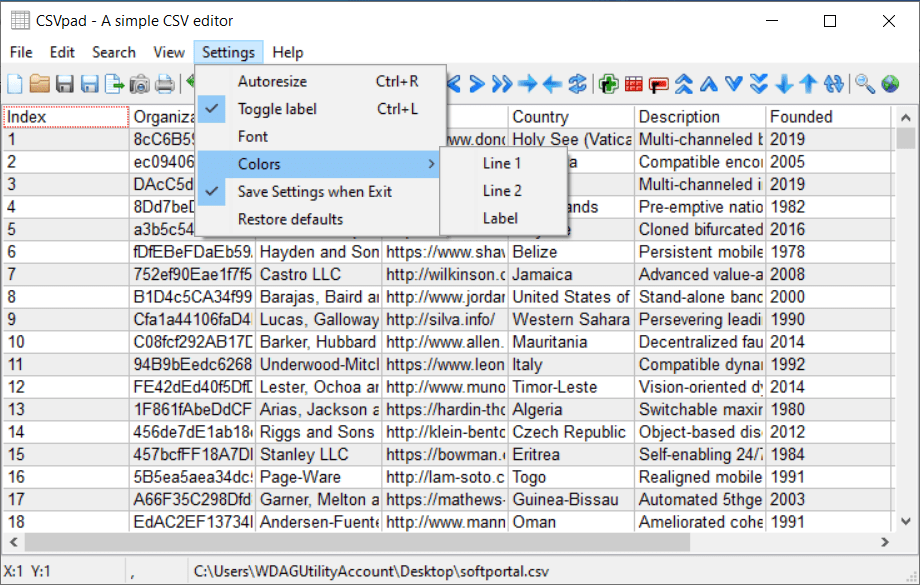The height and width of the screenshot is (585, 920).
Task: Click the blue left arrow toolbar icon
Action: coord(552,84)
